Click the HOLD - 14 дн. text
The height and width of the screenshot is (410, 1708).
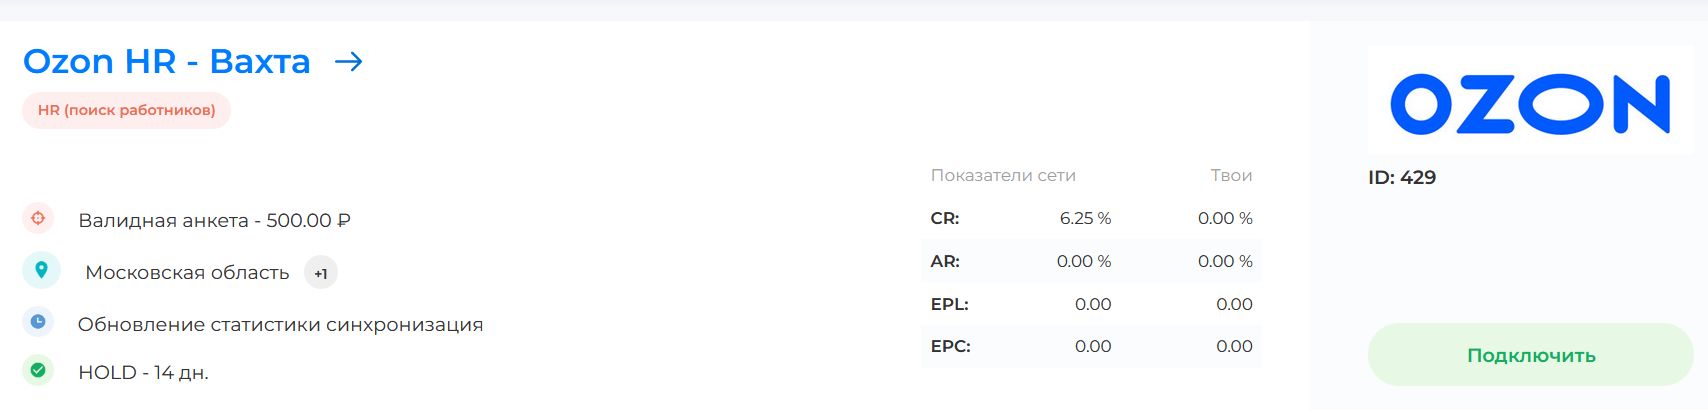point(143,373)
